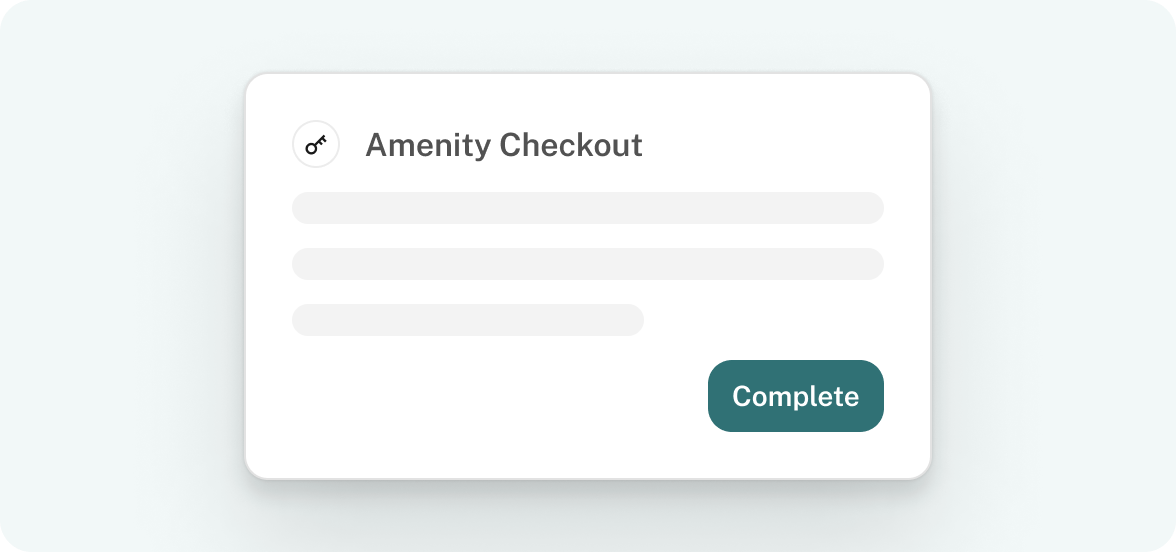Click the pale background outside the card

tap(120, 276)
